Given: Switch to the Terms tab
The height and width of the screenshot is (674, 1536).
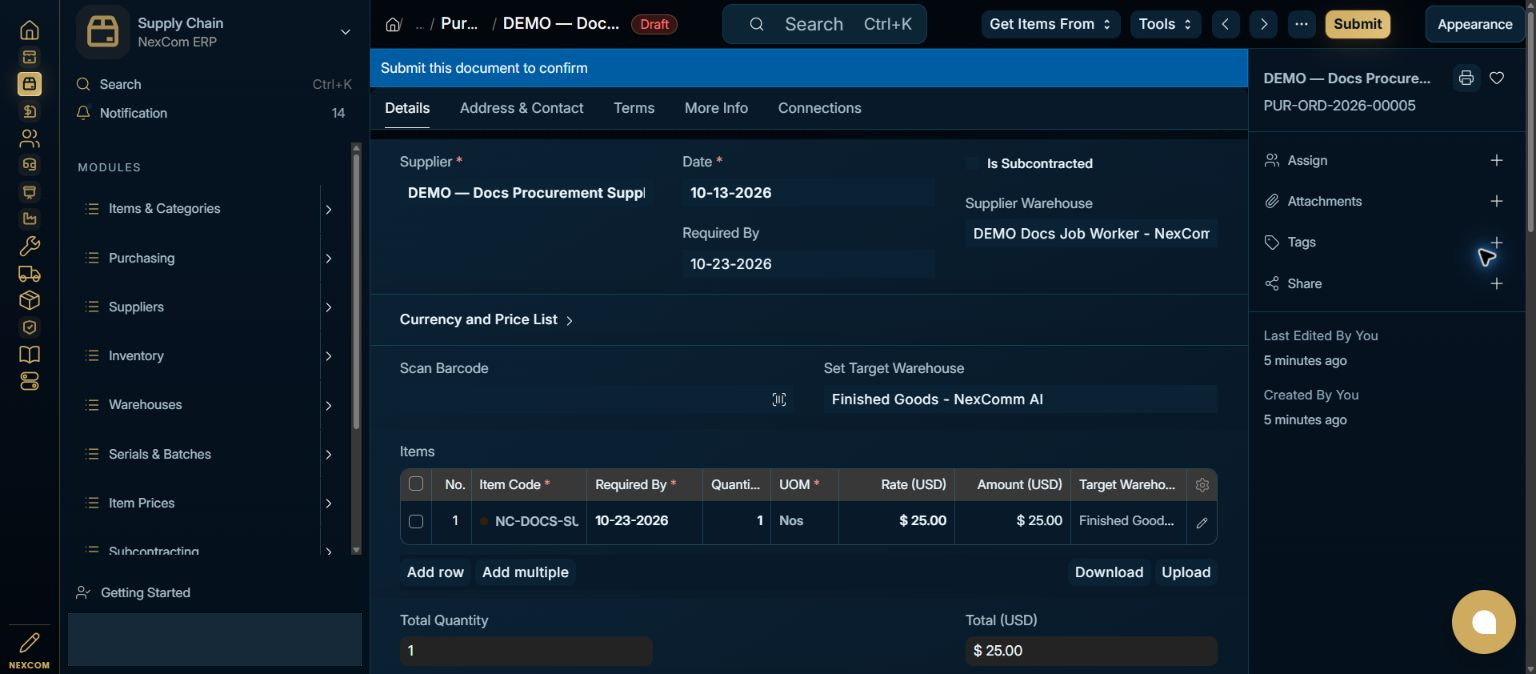Looking at the screenshot, I should (x=634, y=108).
